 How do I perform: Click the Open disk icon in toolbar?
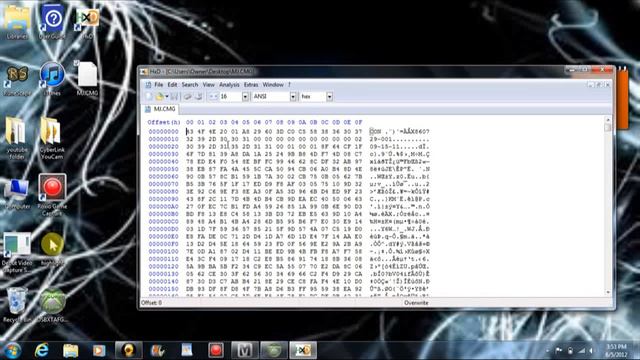(199, 96)
